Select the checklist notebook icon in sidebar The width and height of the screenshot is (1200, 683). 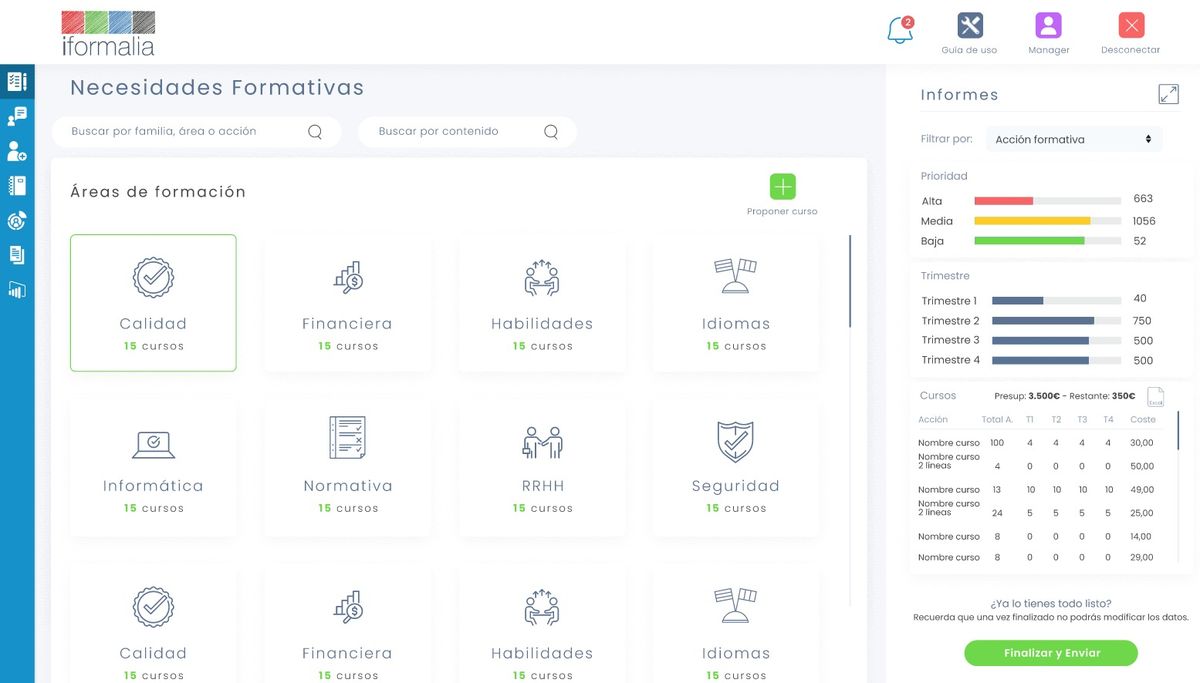(17, 81)
